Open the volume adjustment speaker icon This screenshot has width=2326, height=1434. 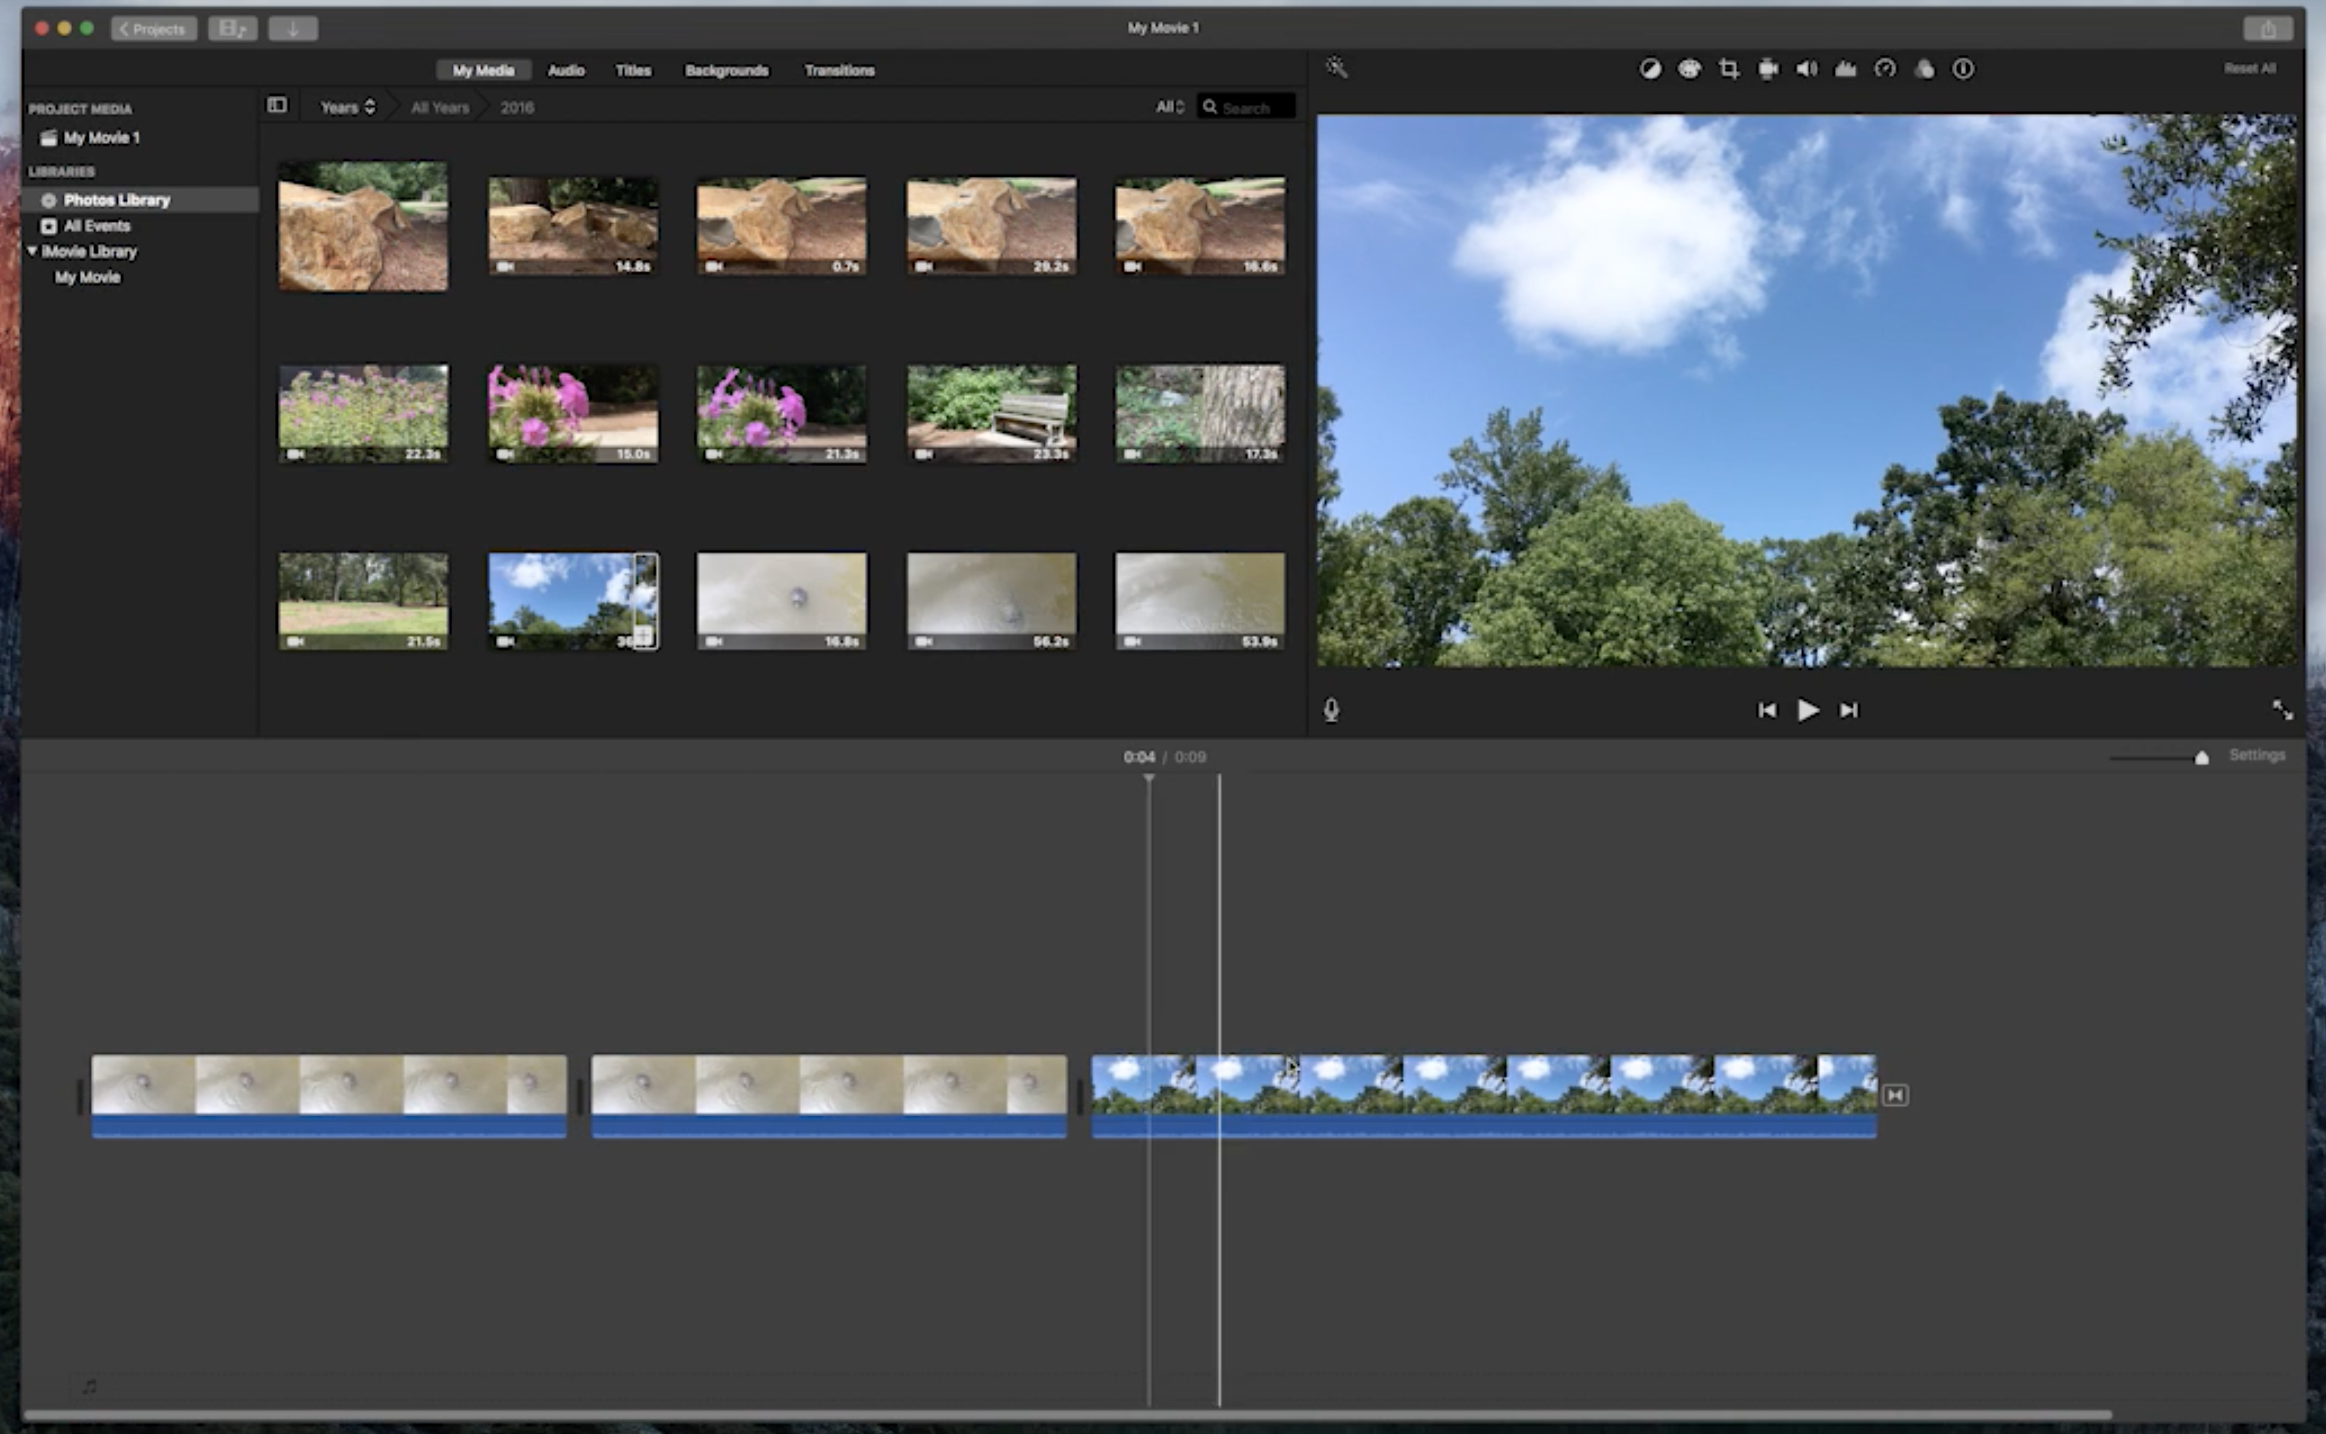coord(1806,69)
